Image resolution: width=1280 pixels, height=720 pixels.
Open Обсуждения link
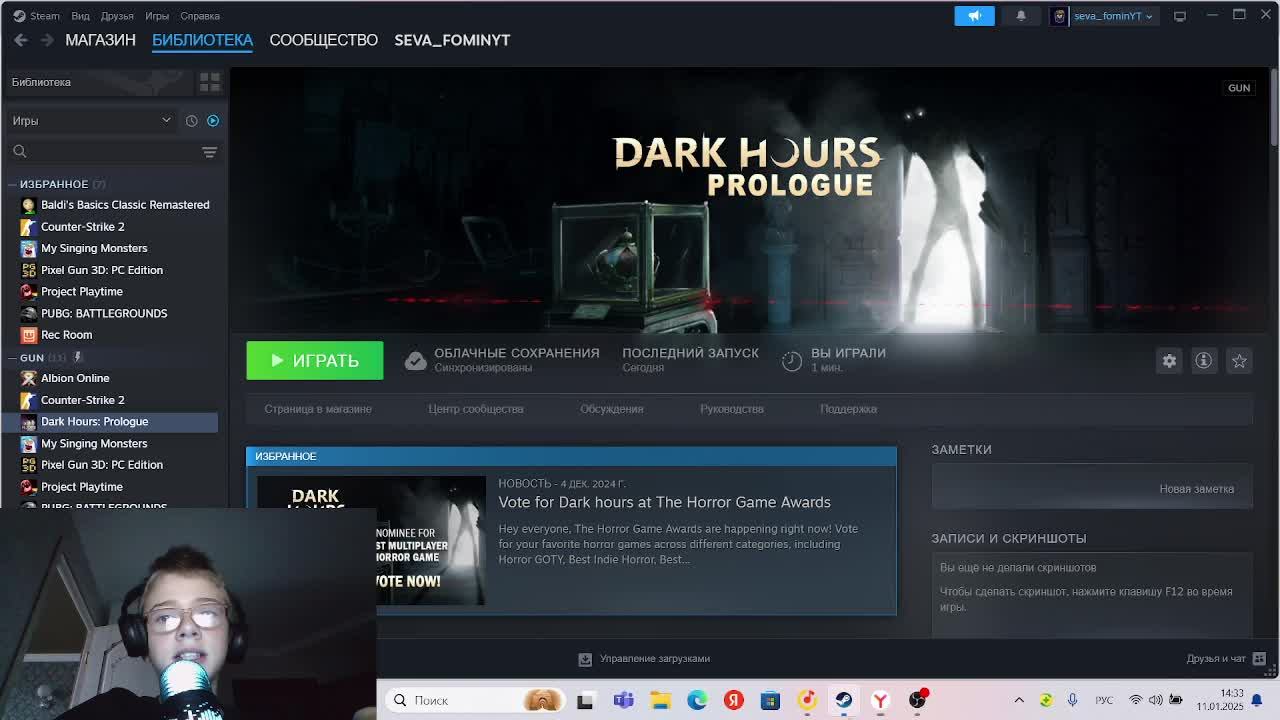click(612, 409)
